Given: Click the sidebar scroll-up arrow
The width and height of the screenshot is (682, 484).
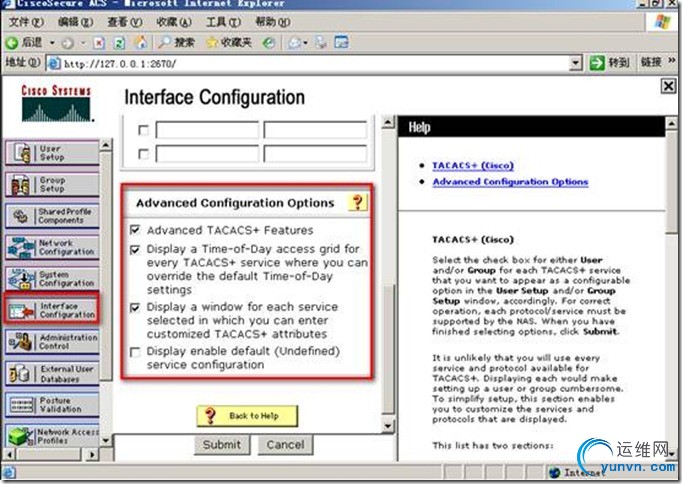Looking at the screenshot, I should [x=106, y=145].
